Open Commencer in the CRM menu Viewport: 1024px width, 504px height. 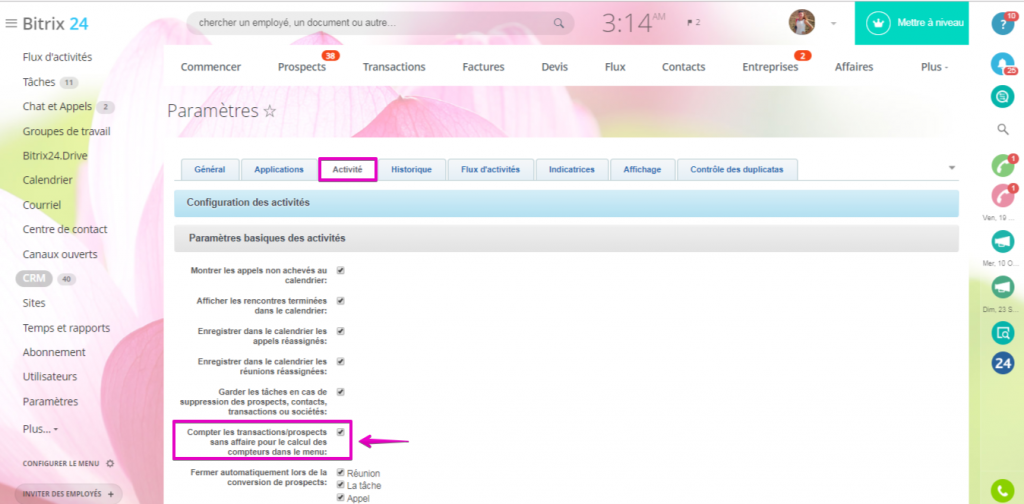click(211, 67)
